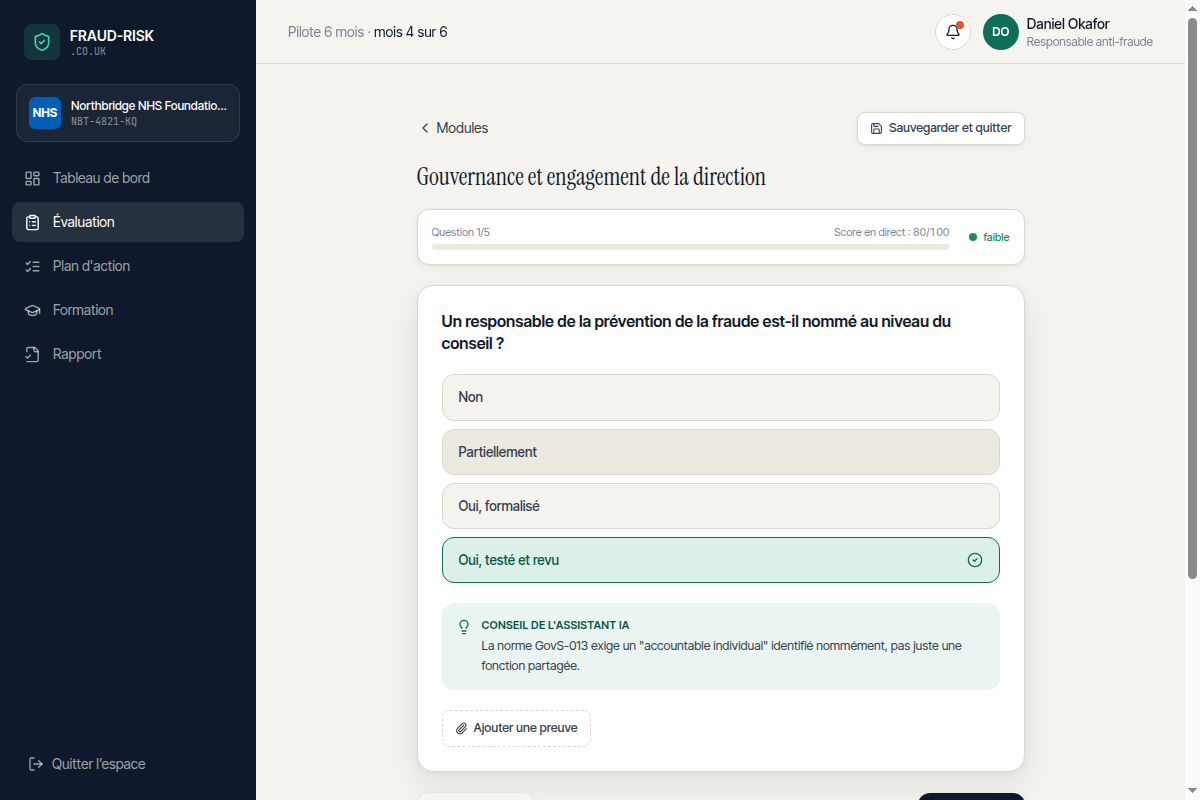Click the Score en direct : 80/100 text

point(891,232)
